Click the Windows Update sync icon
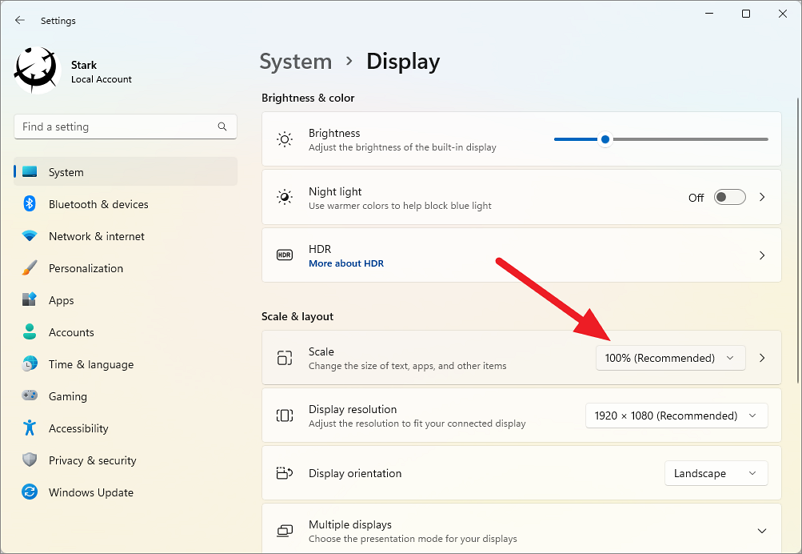The width and height of the screenshot is (802, 554). point(30,492)
